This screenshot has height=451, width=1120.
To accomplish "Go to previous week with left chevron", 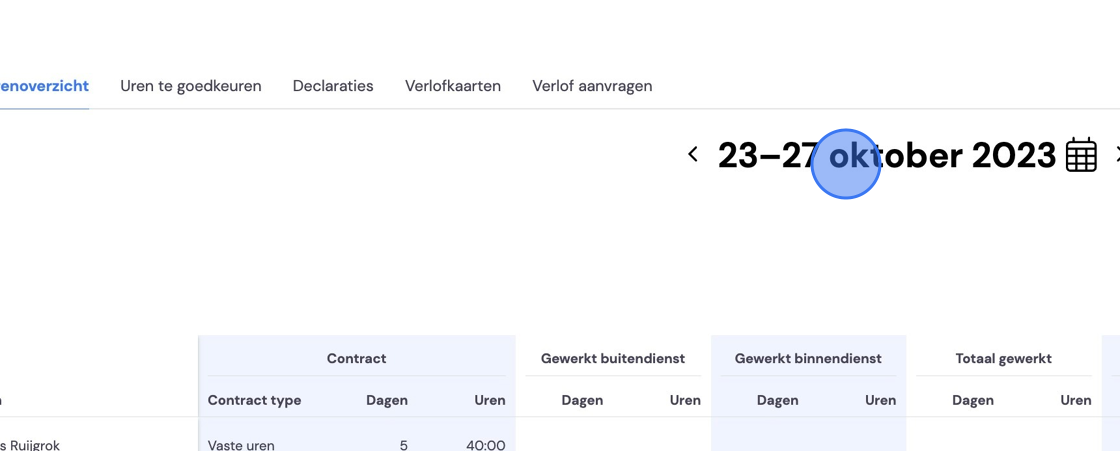I will [x=692, y=154].
